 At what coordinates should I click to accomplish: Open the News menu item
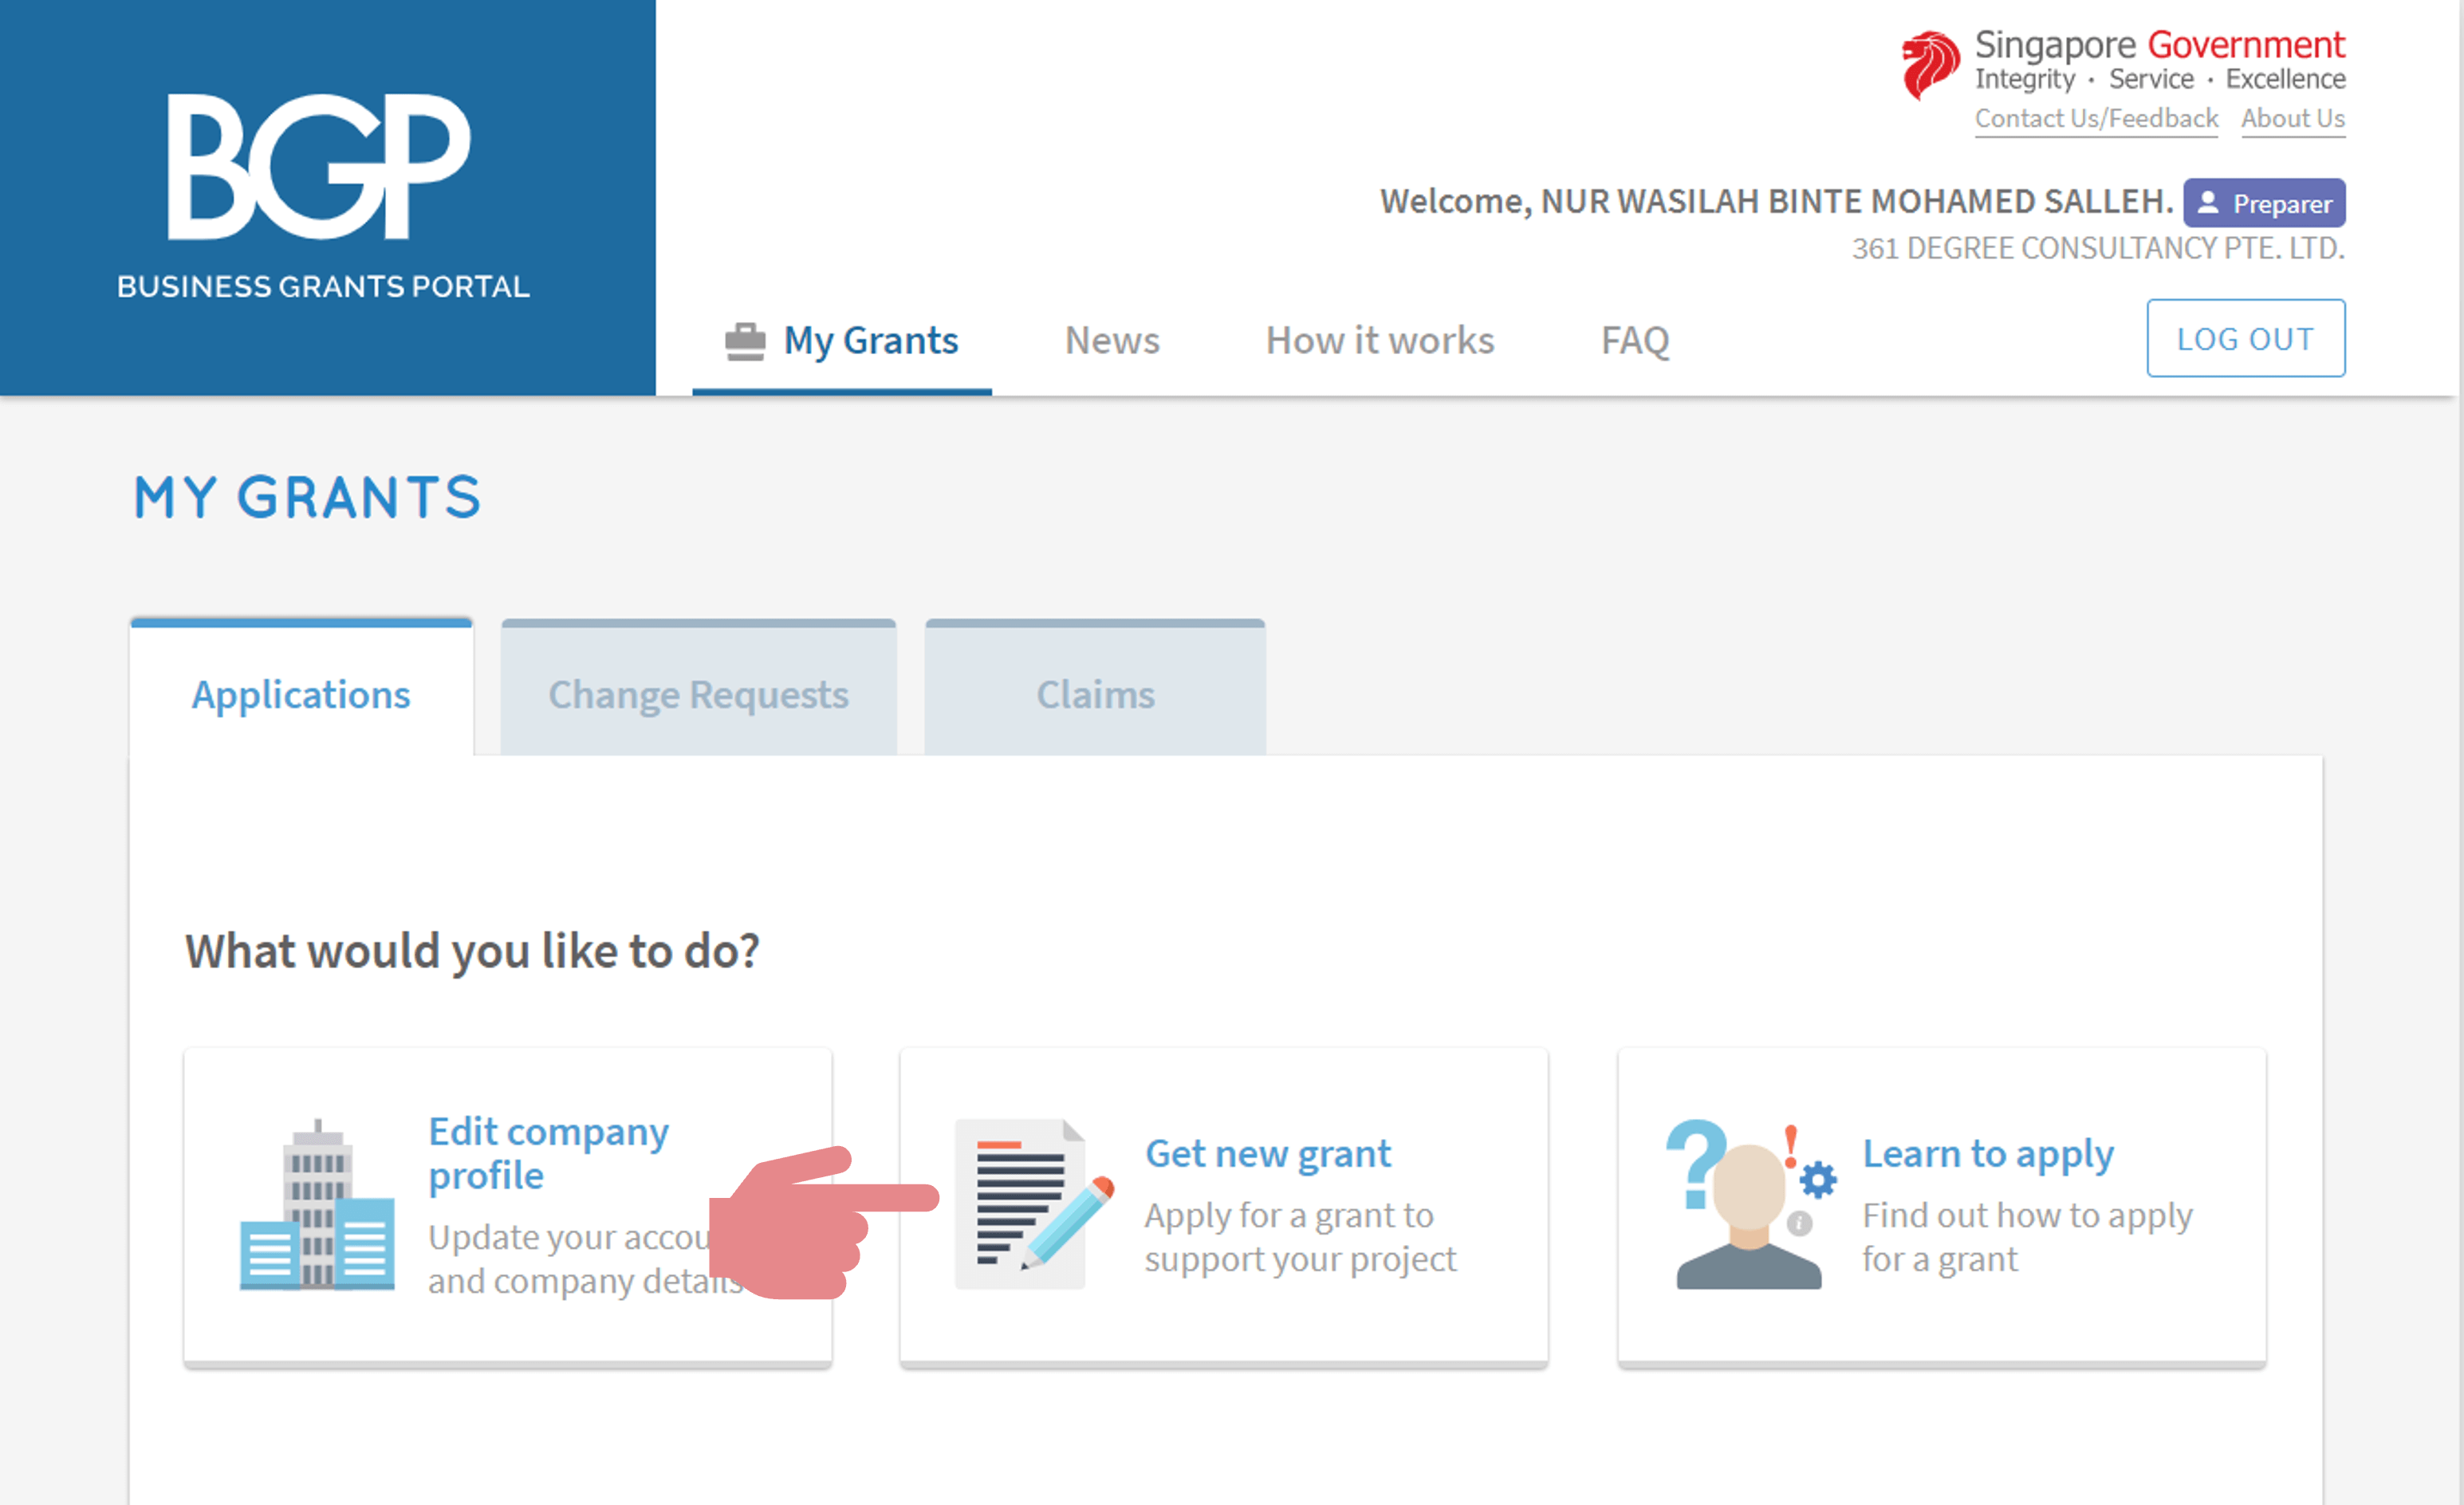(x=1112, y=341)
